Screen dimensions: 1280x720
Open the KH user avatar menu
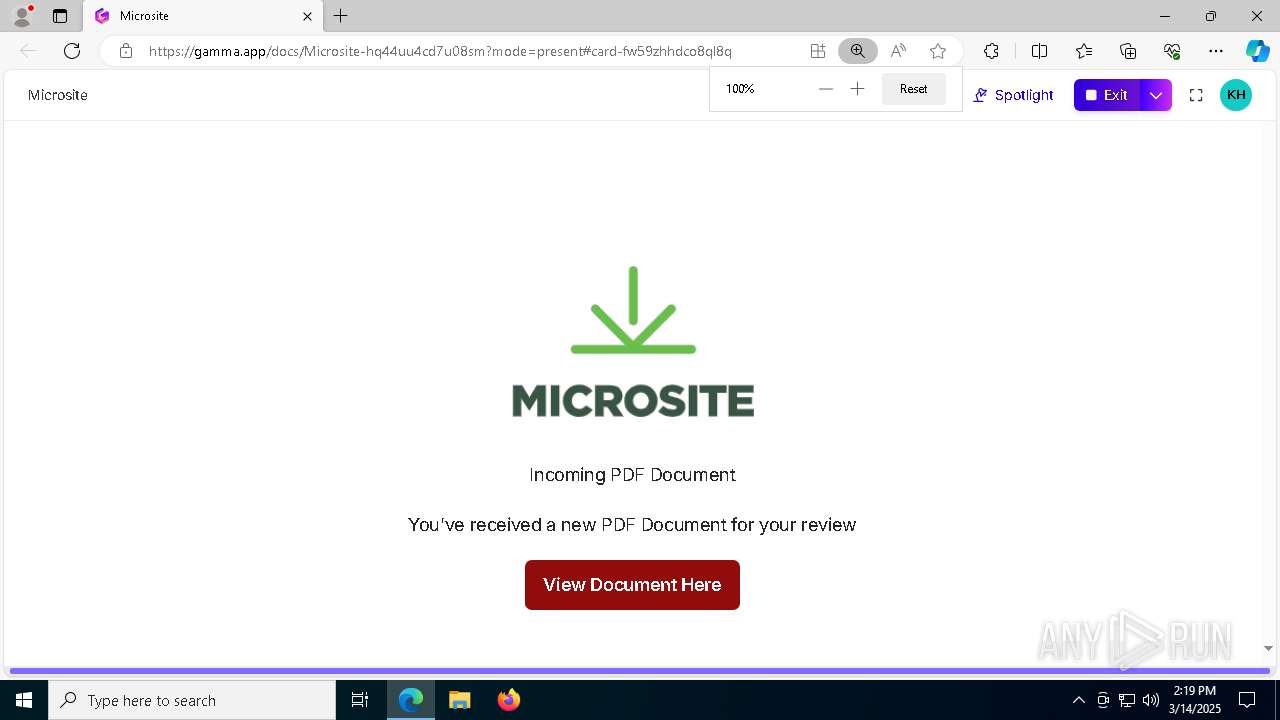[x=1236, y=95]
